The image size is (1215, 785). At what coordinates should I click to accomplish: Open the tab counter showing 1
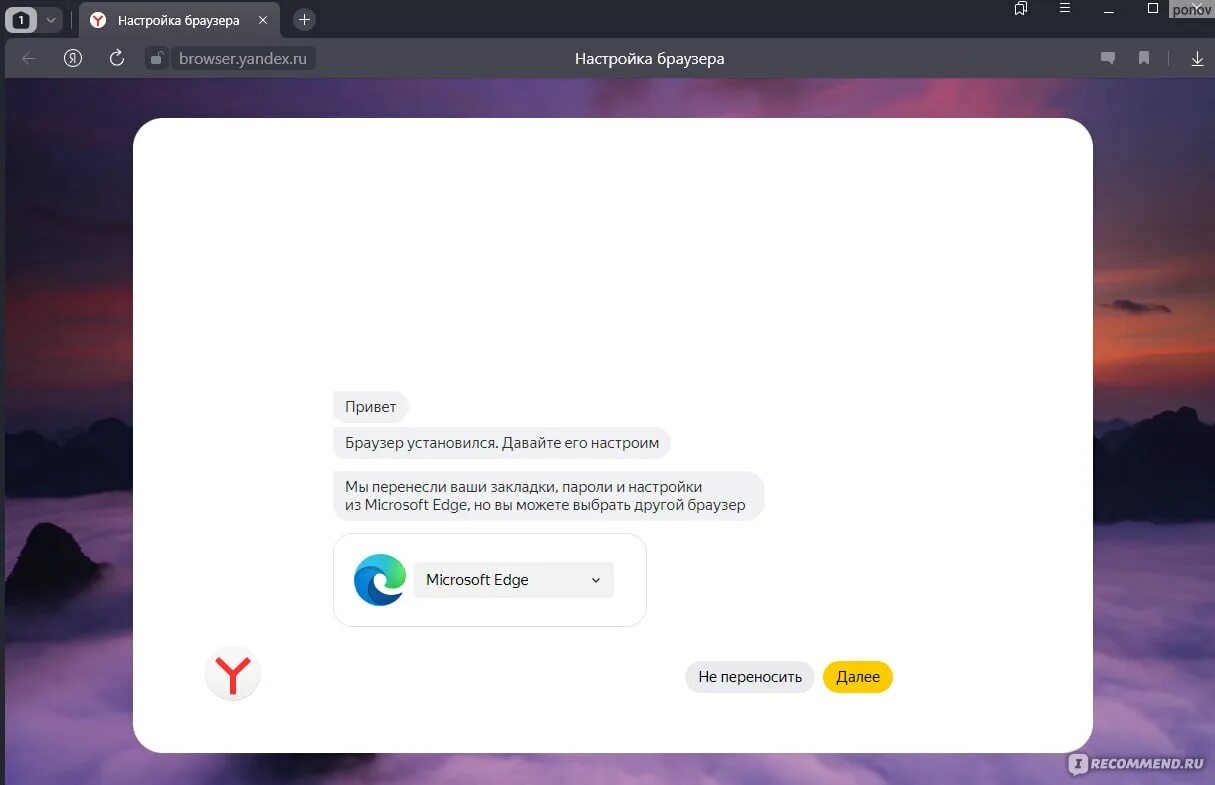[x=22, y=20]
